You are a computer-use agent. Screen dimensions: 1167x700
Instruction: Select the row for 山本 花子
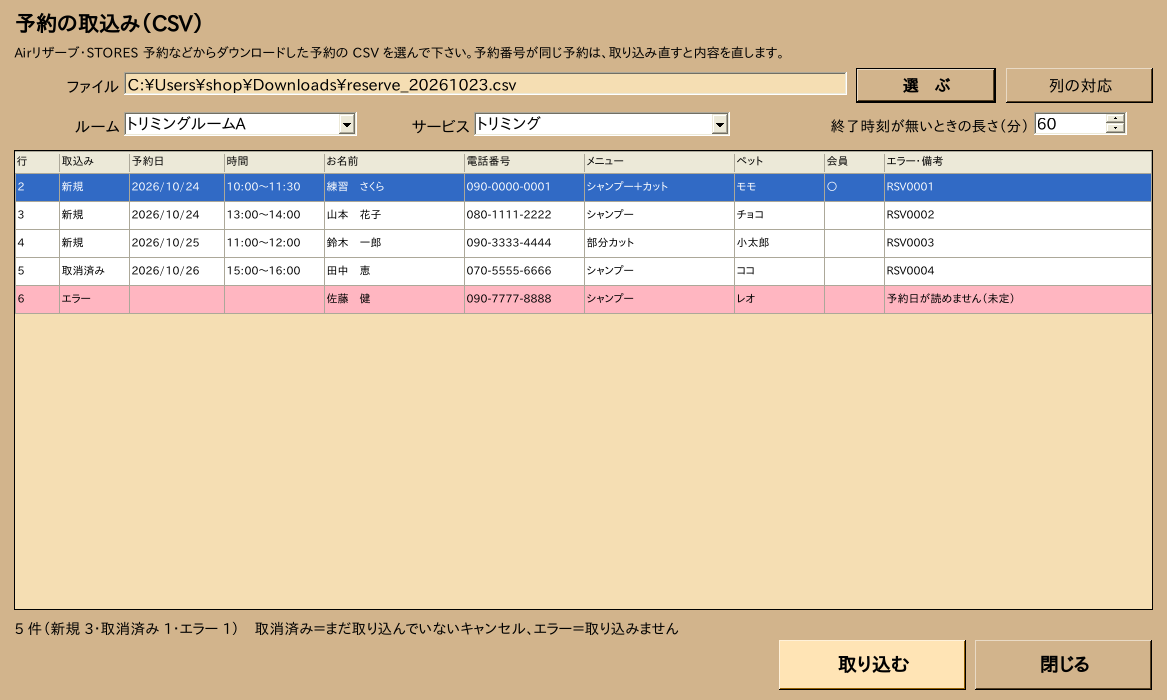pos(584,215)
